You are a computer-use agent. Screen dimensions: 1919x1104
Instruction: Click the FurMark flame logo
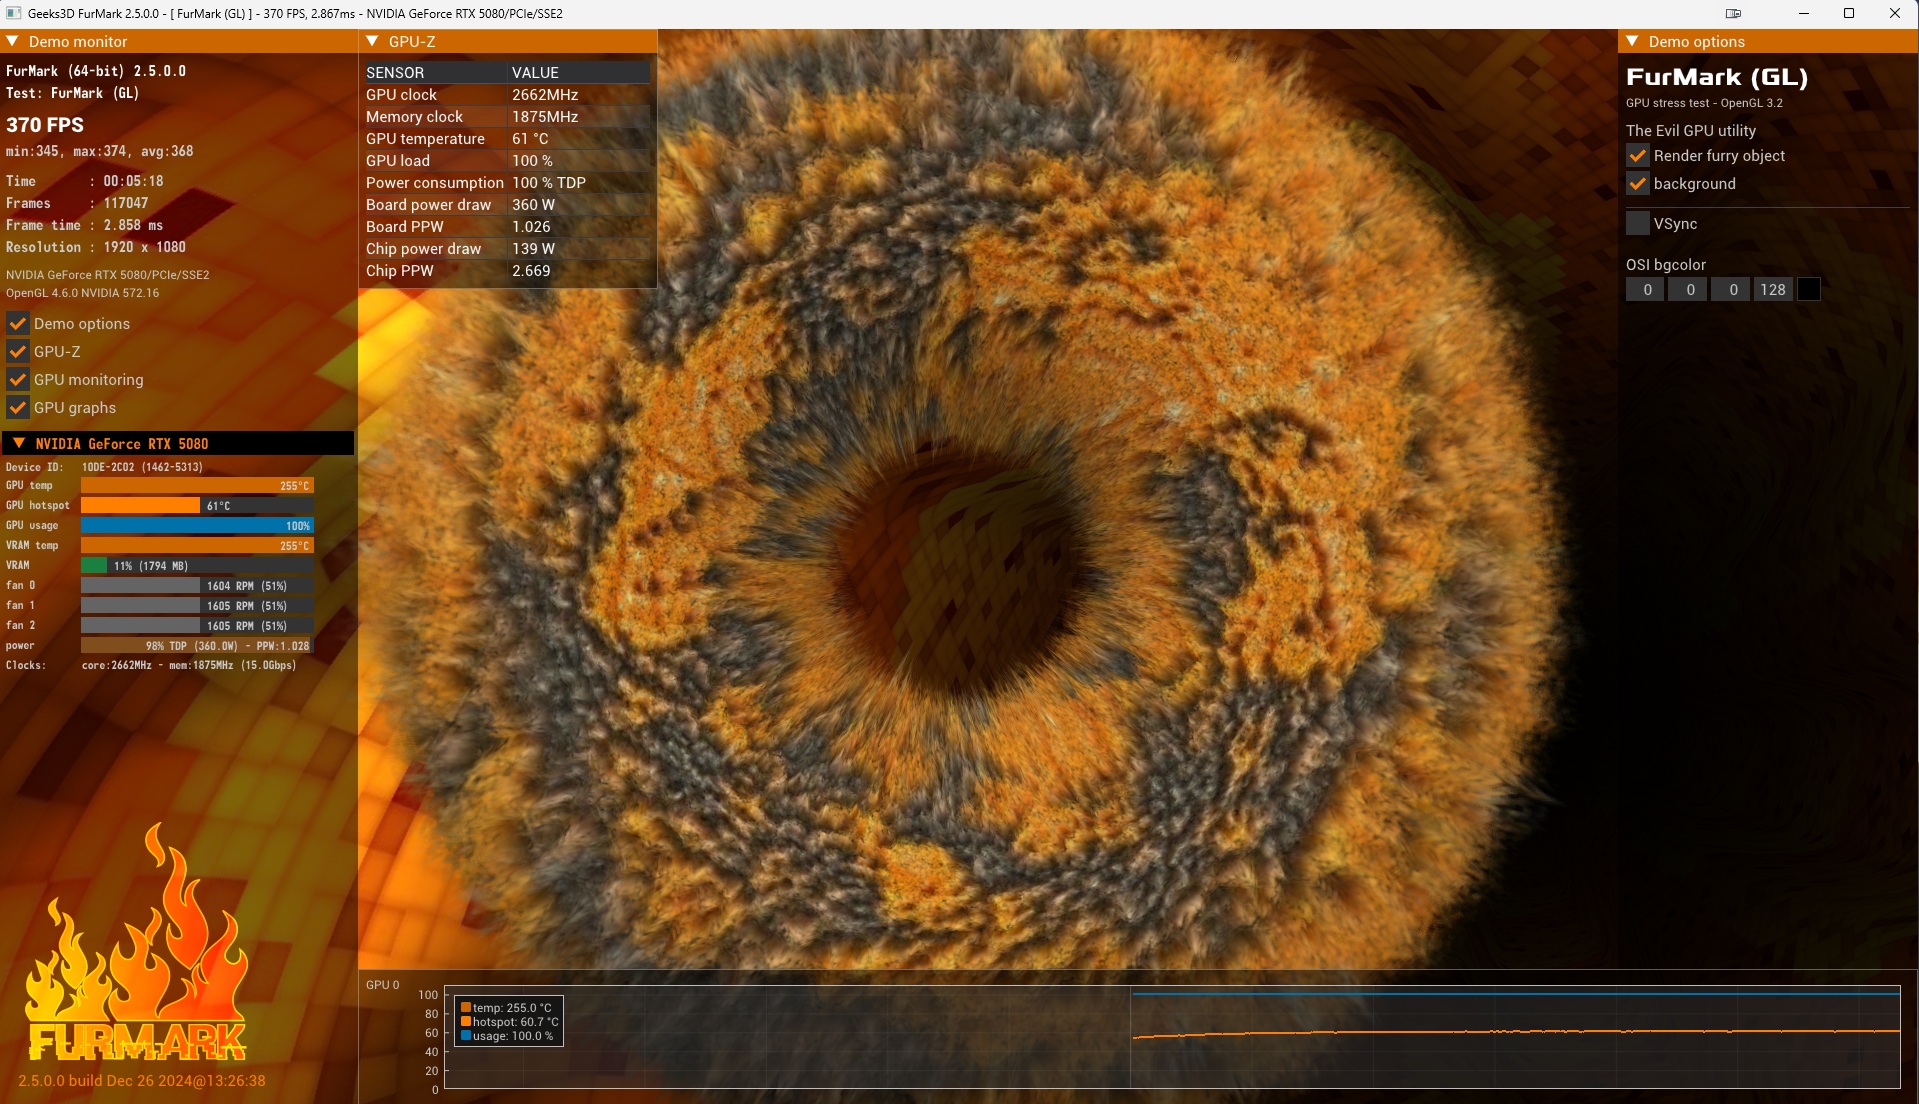pyautogui.click(x=137, y=942)
